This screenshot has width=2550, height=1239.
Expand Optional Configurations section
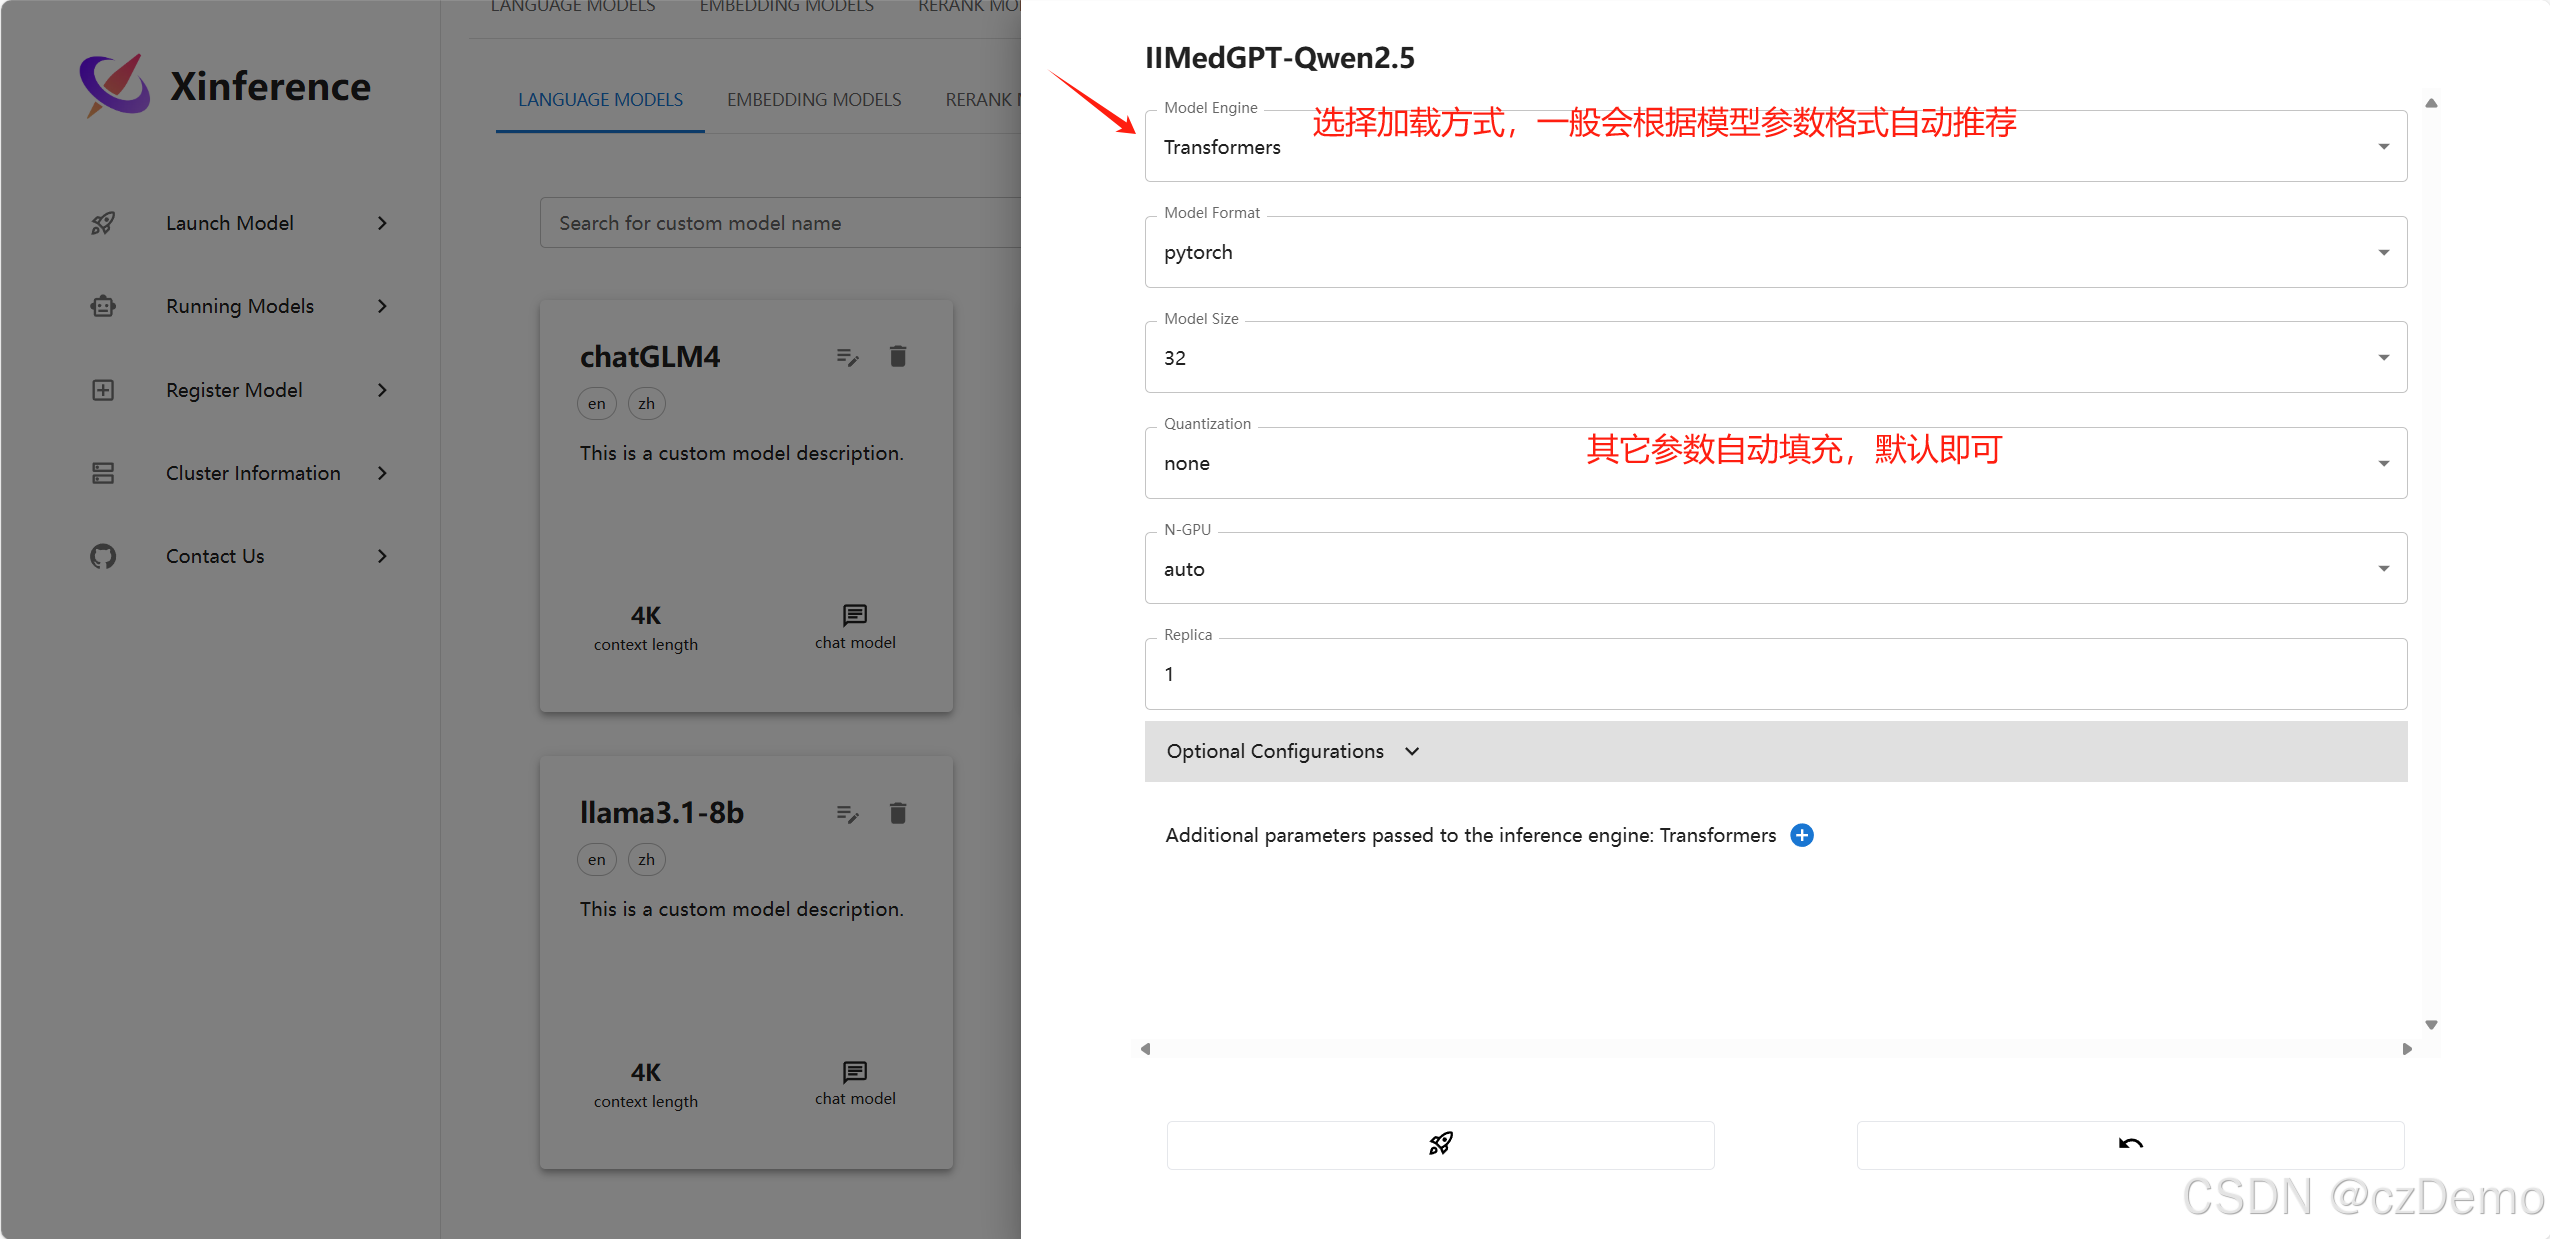pos(1775,751)
